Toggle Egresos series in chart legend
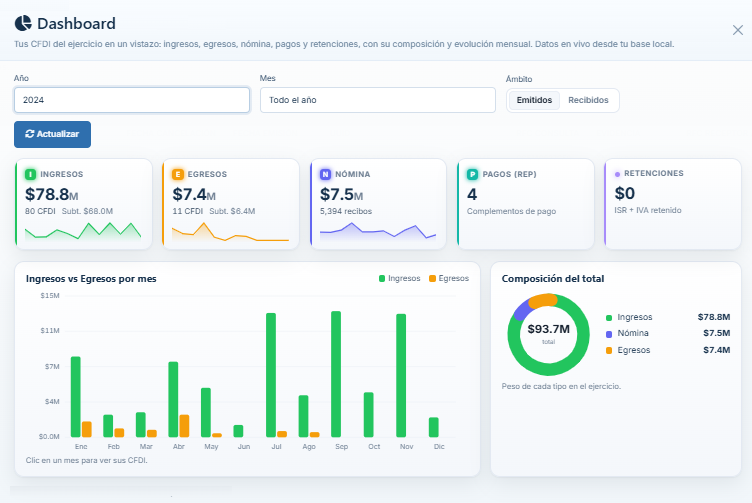 [449, 278]
